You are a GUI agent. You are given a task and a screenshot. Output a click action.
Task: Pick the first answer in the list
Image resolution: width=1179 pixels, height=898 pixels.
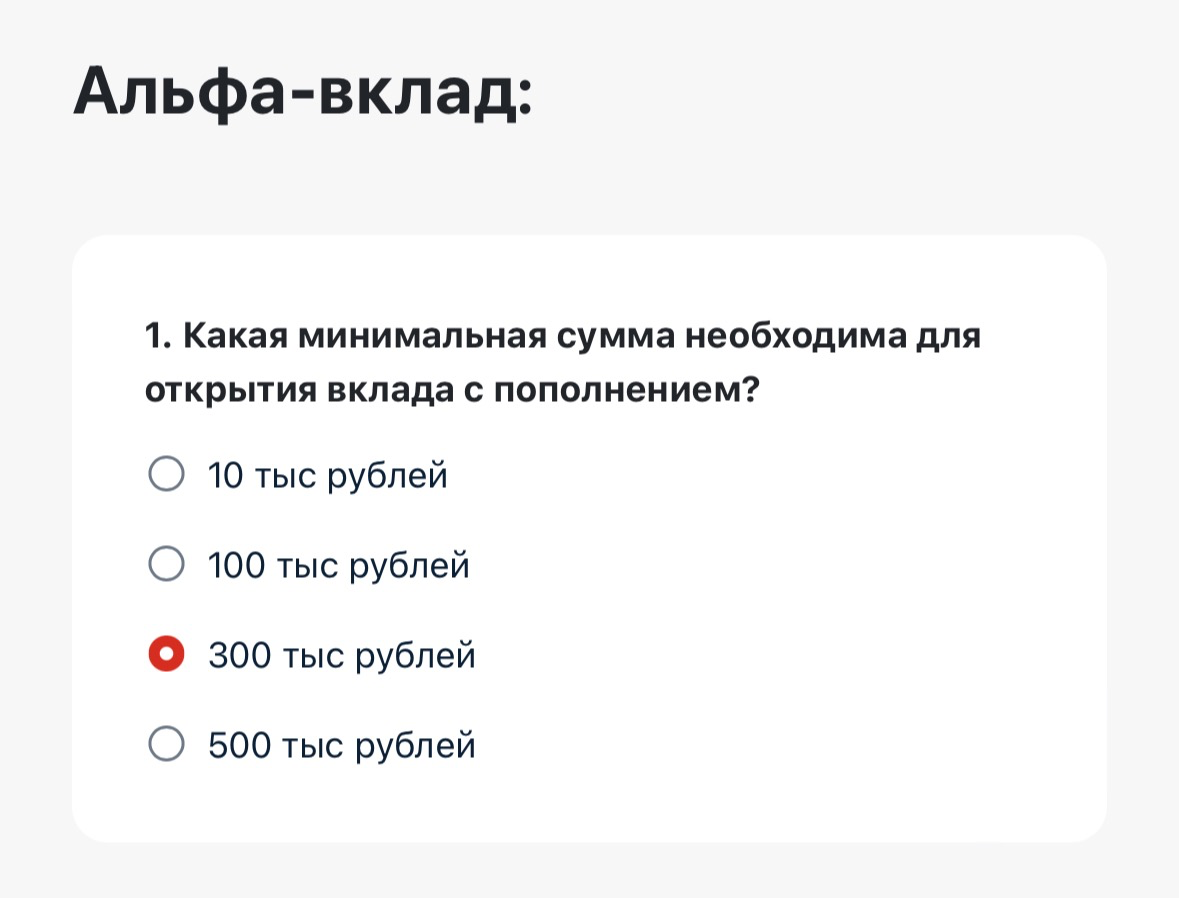coord(166,474)
